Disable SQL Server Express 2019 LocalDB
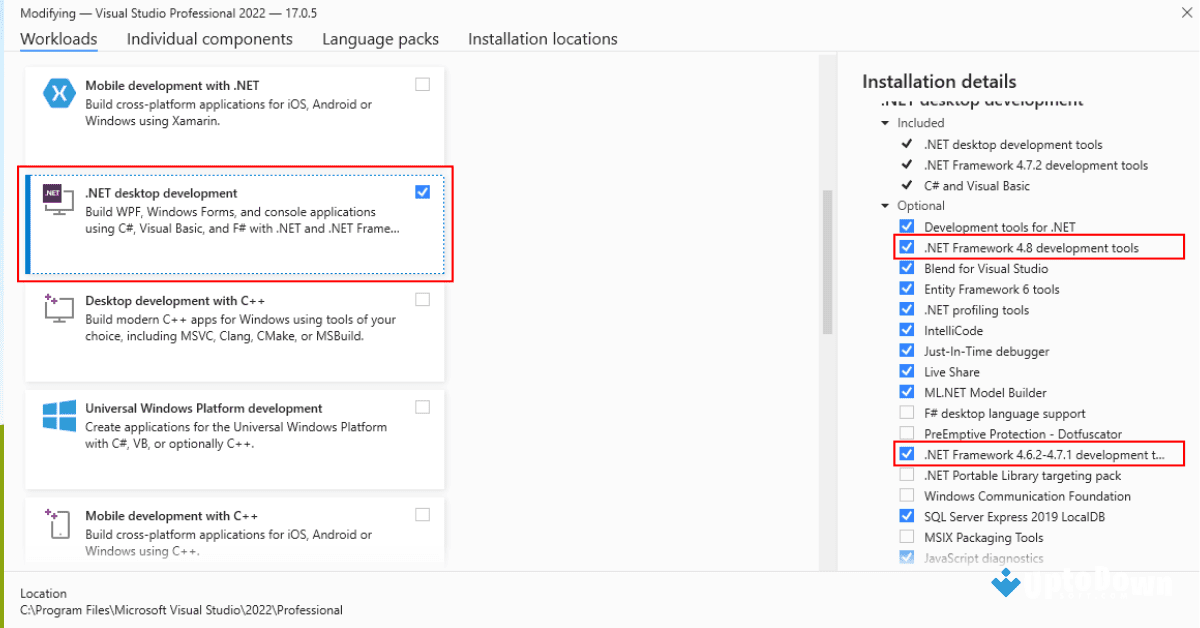 point(906,516)
